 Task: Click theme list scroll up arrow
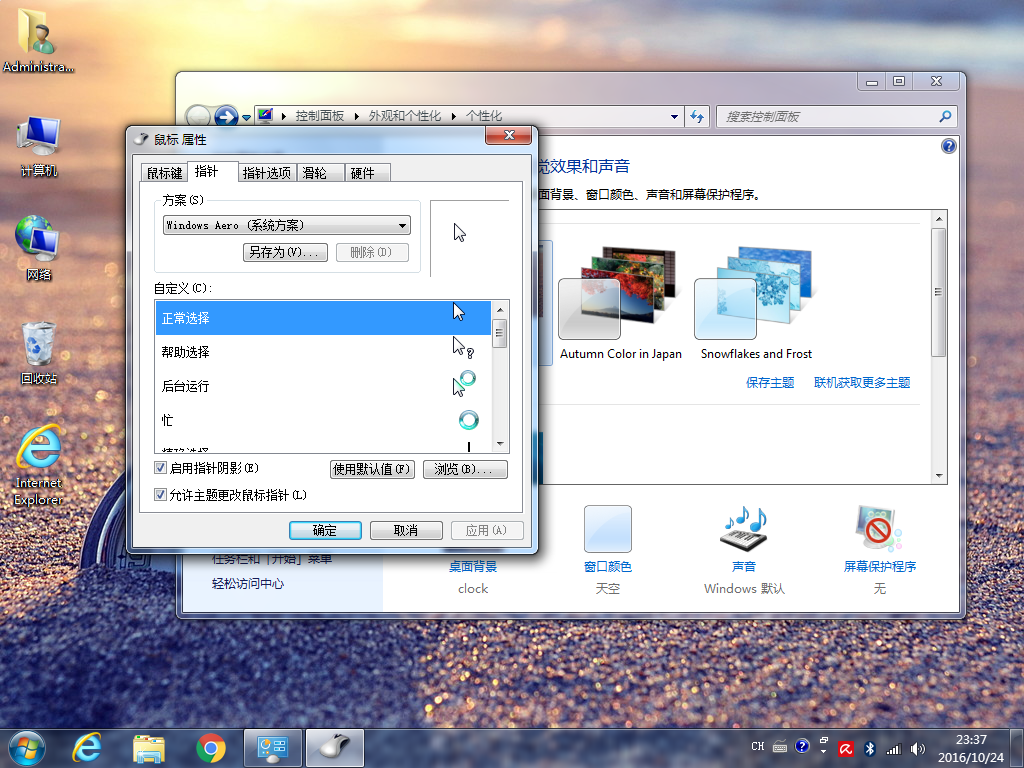pyautogui.click(x=939, y=219)
